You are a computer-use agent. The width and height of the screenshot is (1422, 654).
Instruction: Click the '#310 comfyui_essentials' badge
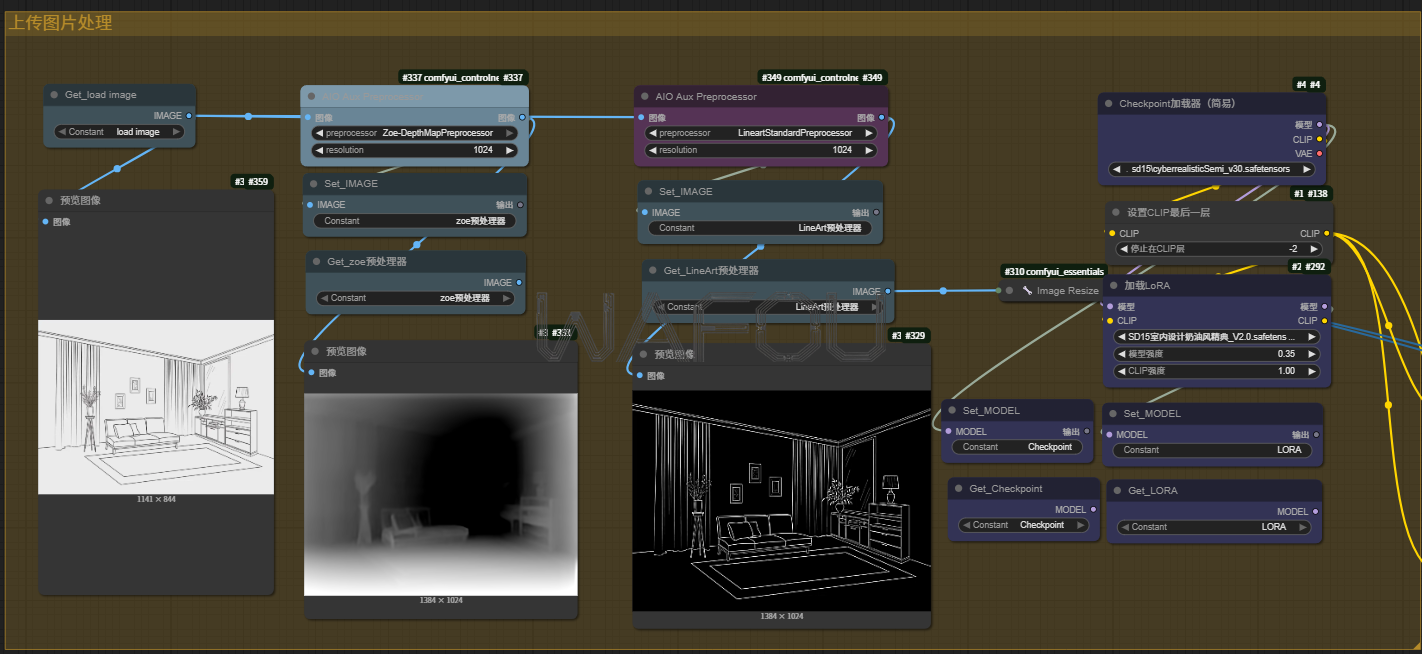click(x=1054, y=271)
